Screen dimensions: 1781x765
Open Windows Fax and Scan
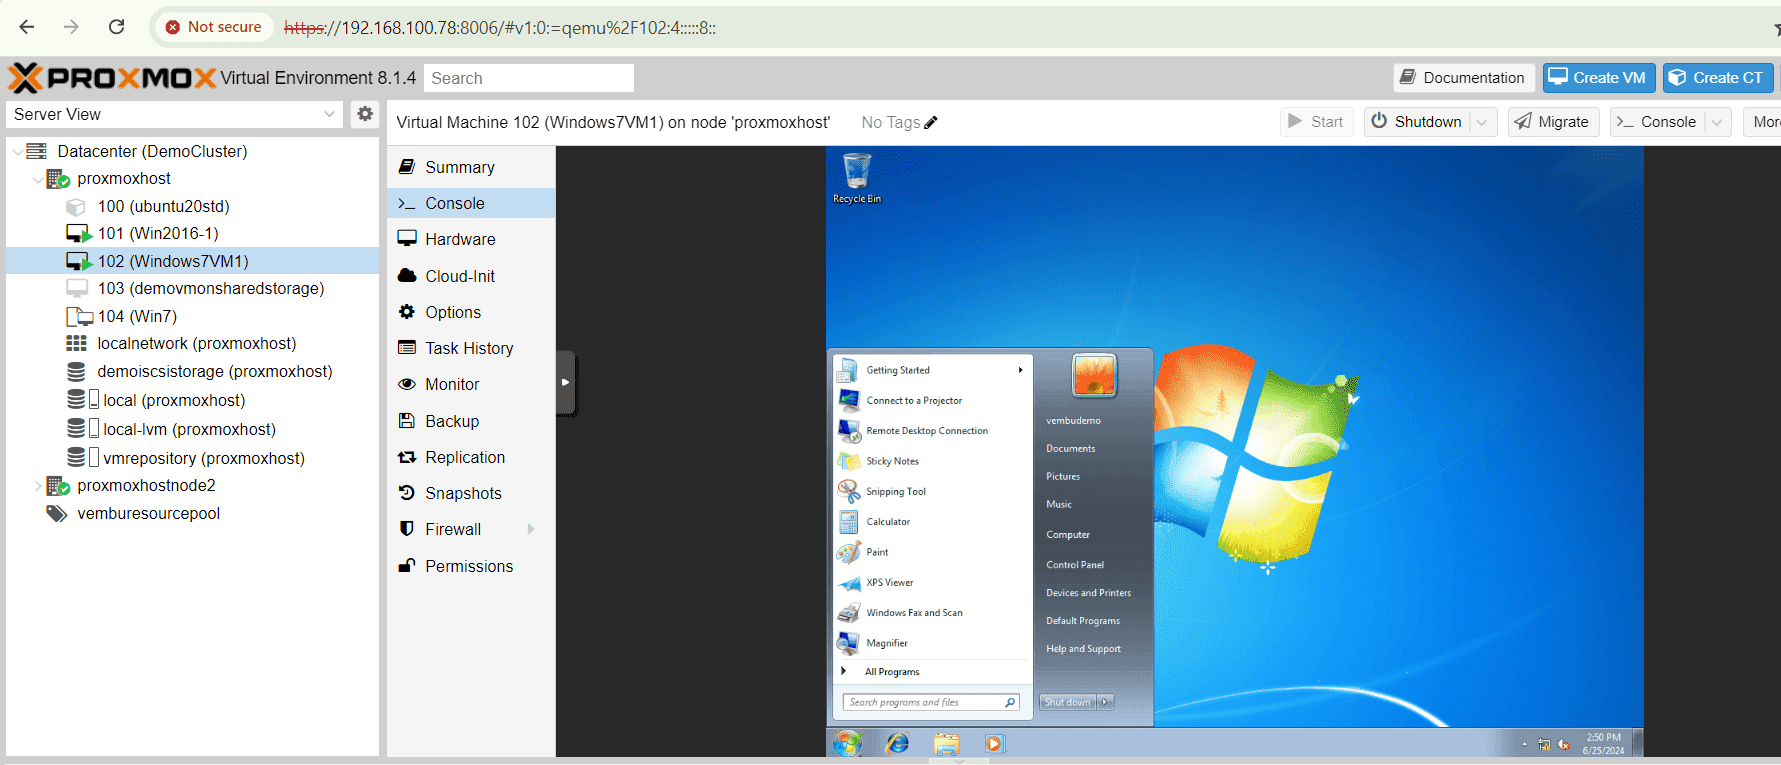[930, 613]
